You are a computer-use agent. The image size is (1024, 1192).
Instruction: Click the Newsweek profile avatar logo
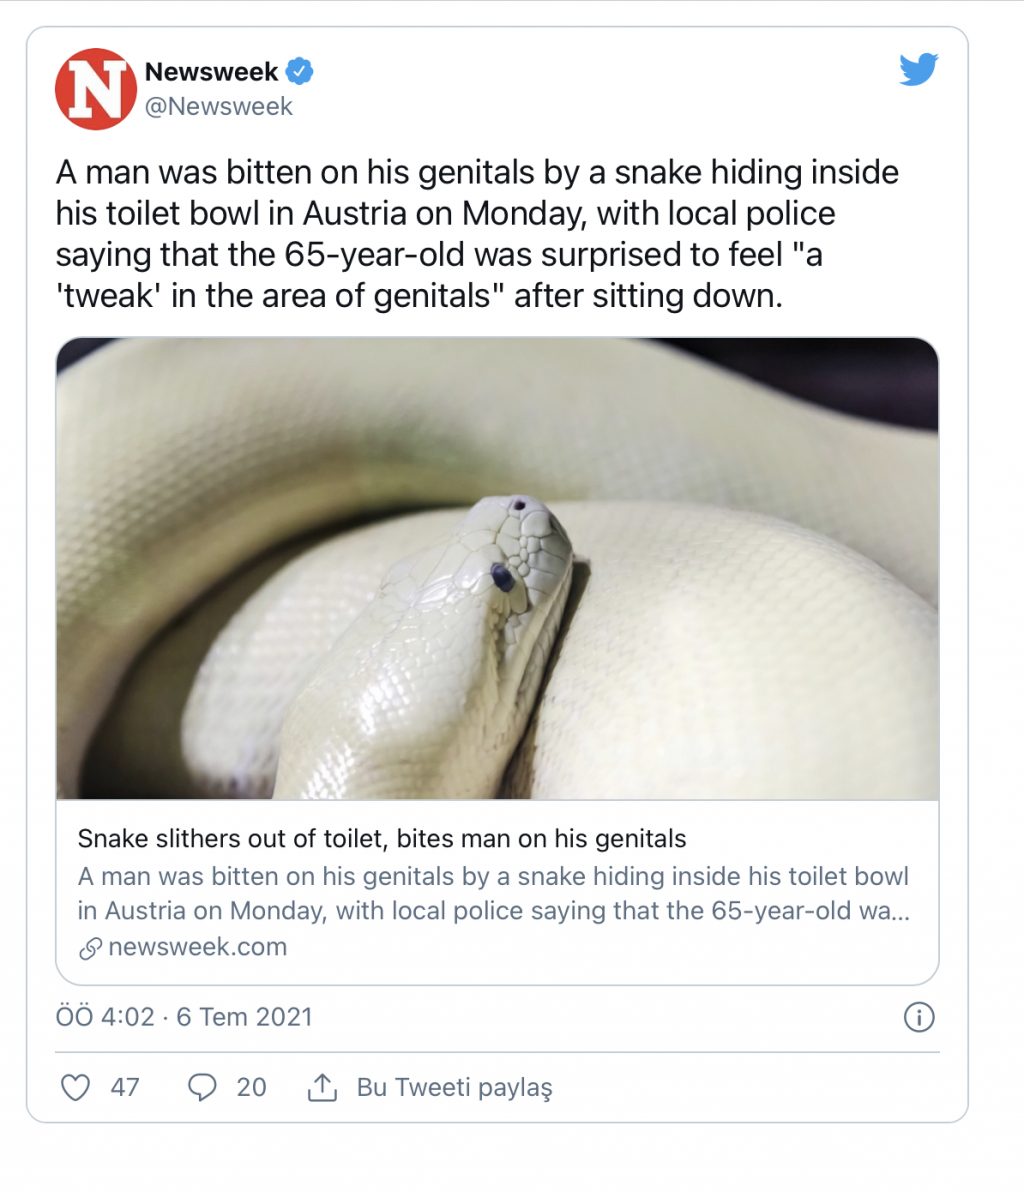(x=95, y=89)
